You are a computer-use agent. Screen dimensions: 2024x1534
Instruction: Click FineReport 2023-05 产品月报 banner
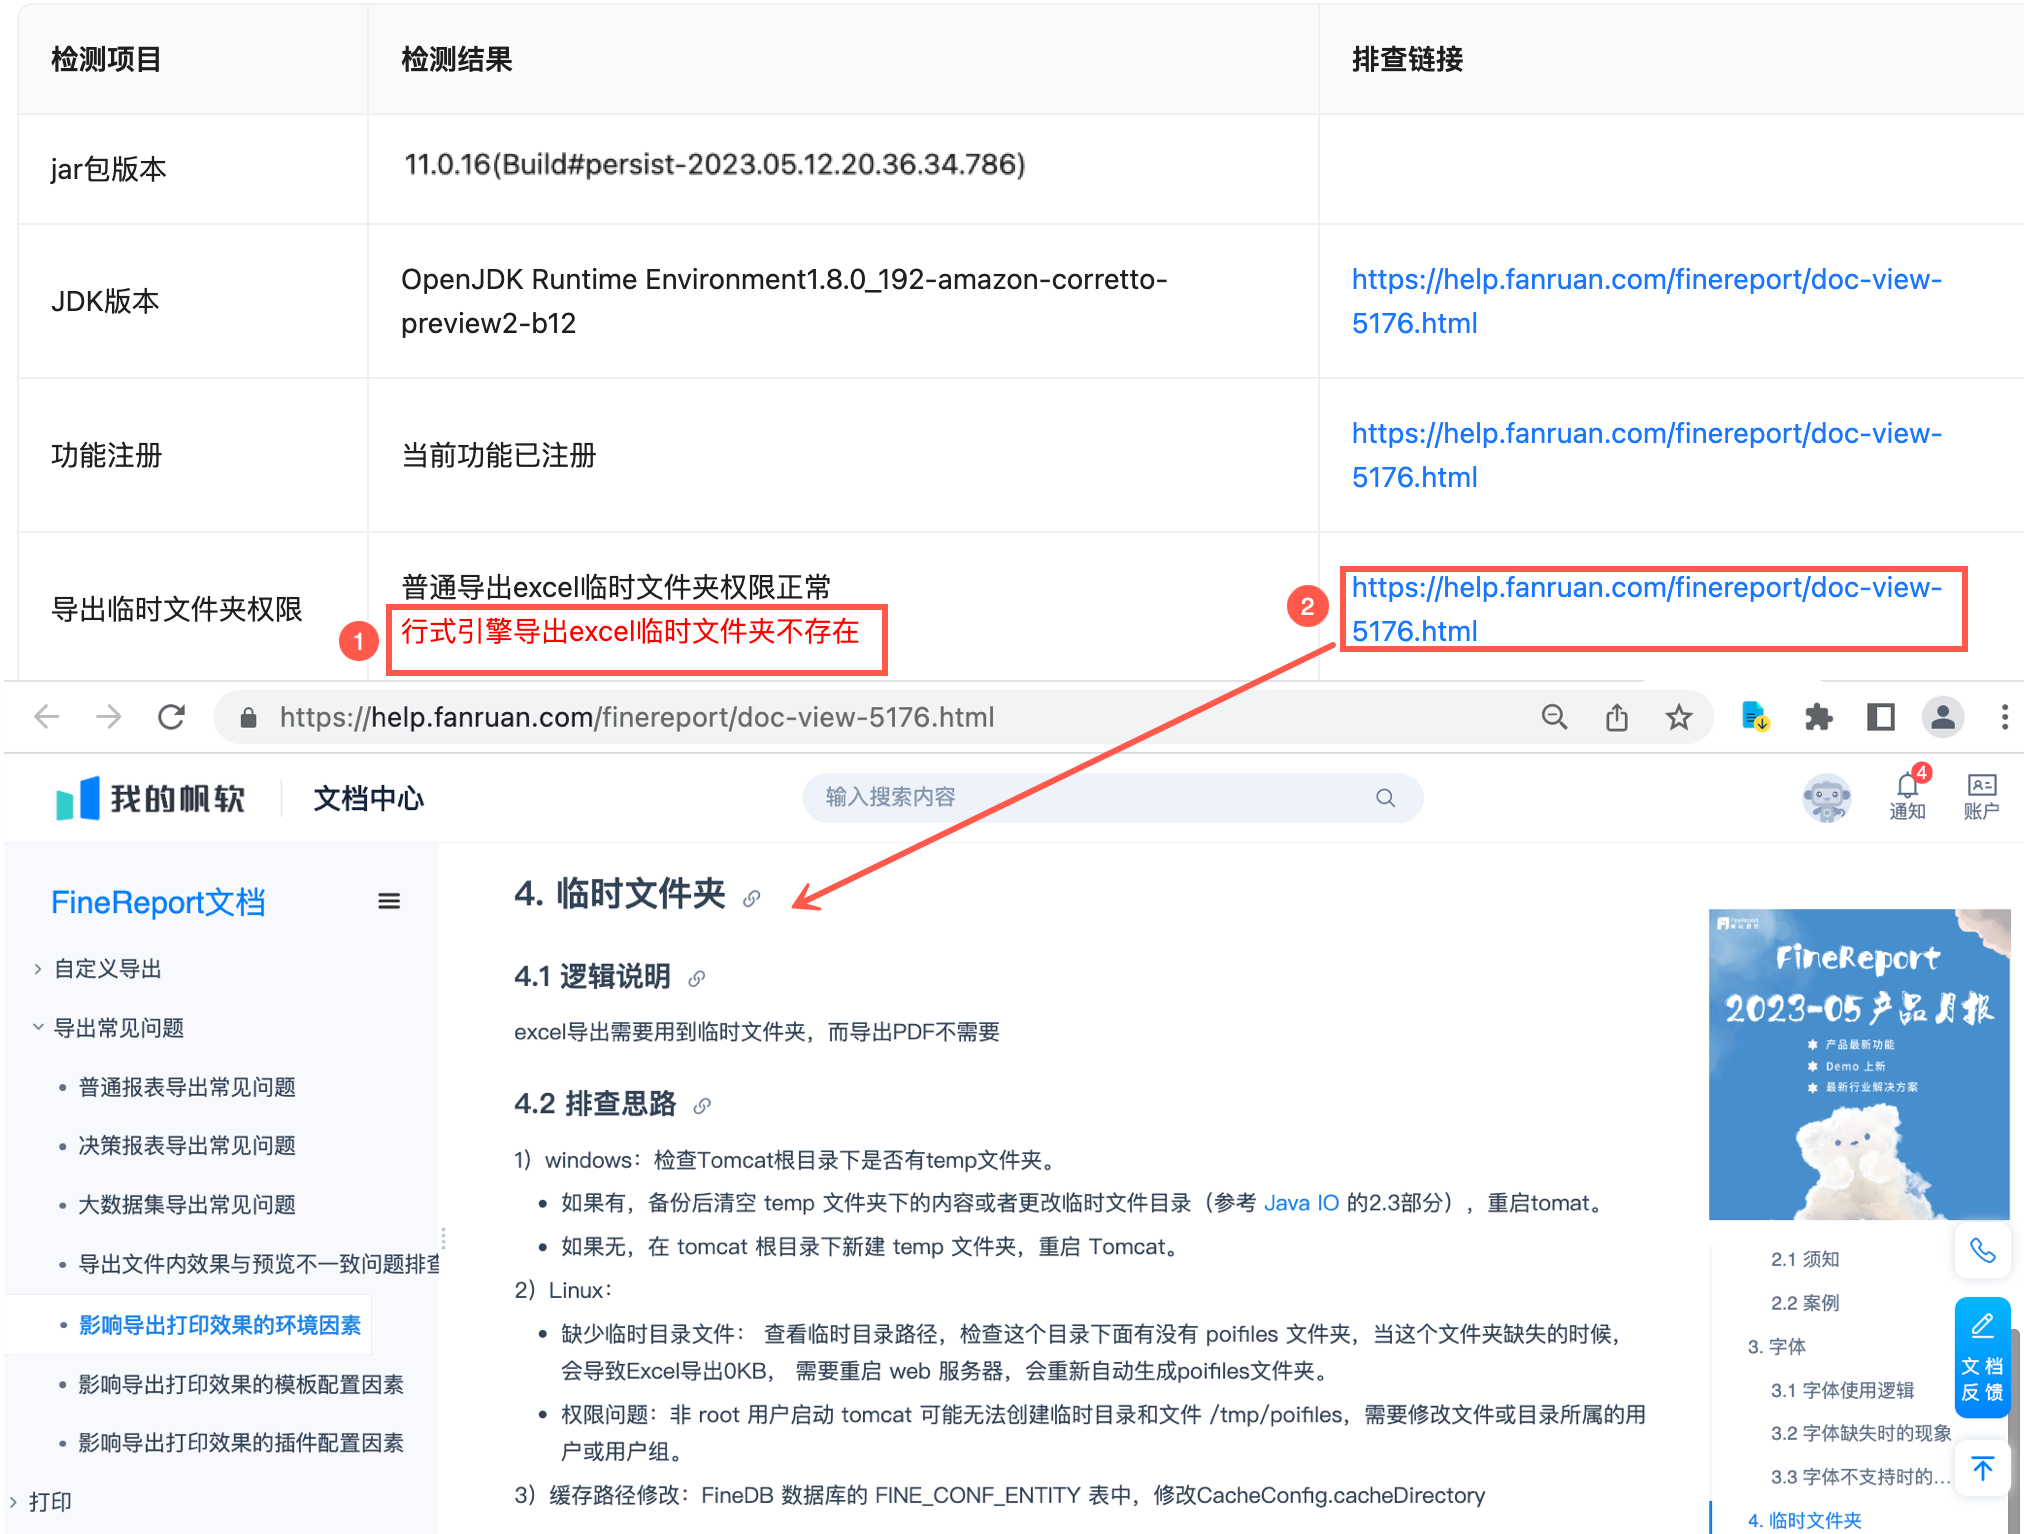pos(1858,1063)
